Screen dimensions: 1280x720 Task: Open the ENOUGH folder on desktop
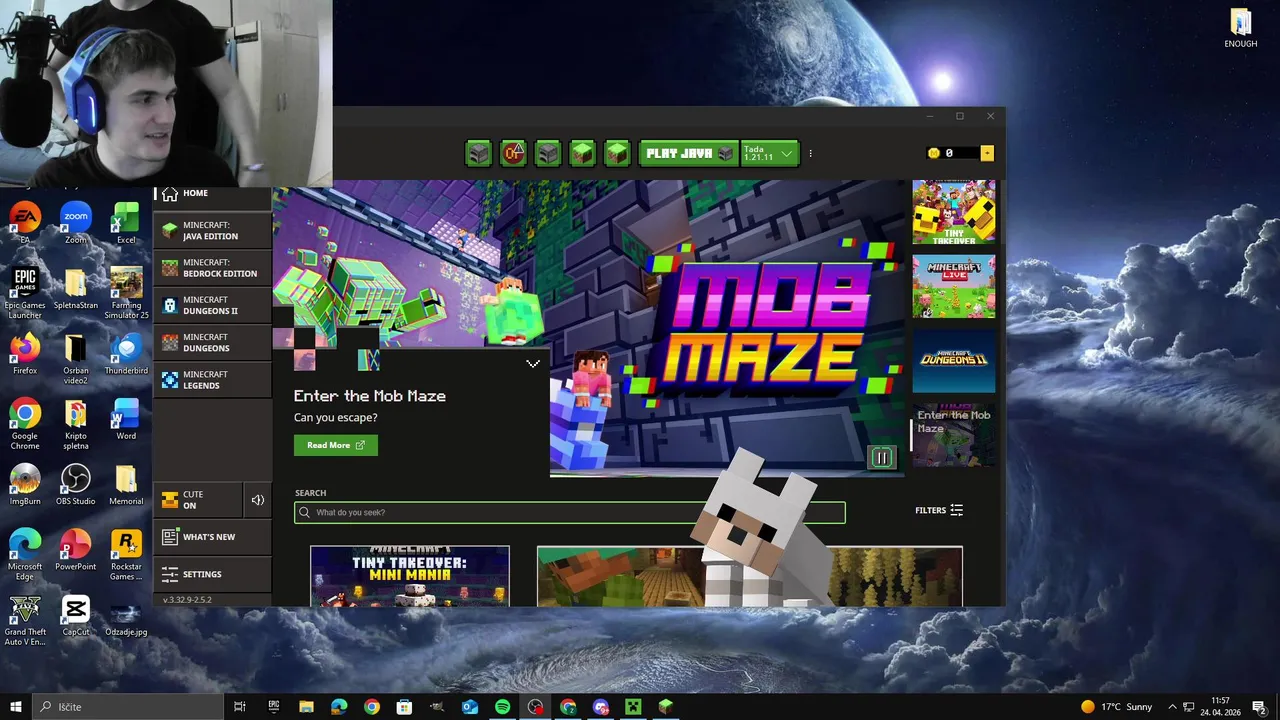tap(1241, 28)
